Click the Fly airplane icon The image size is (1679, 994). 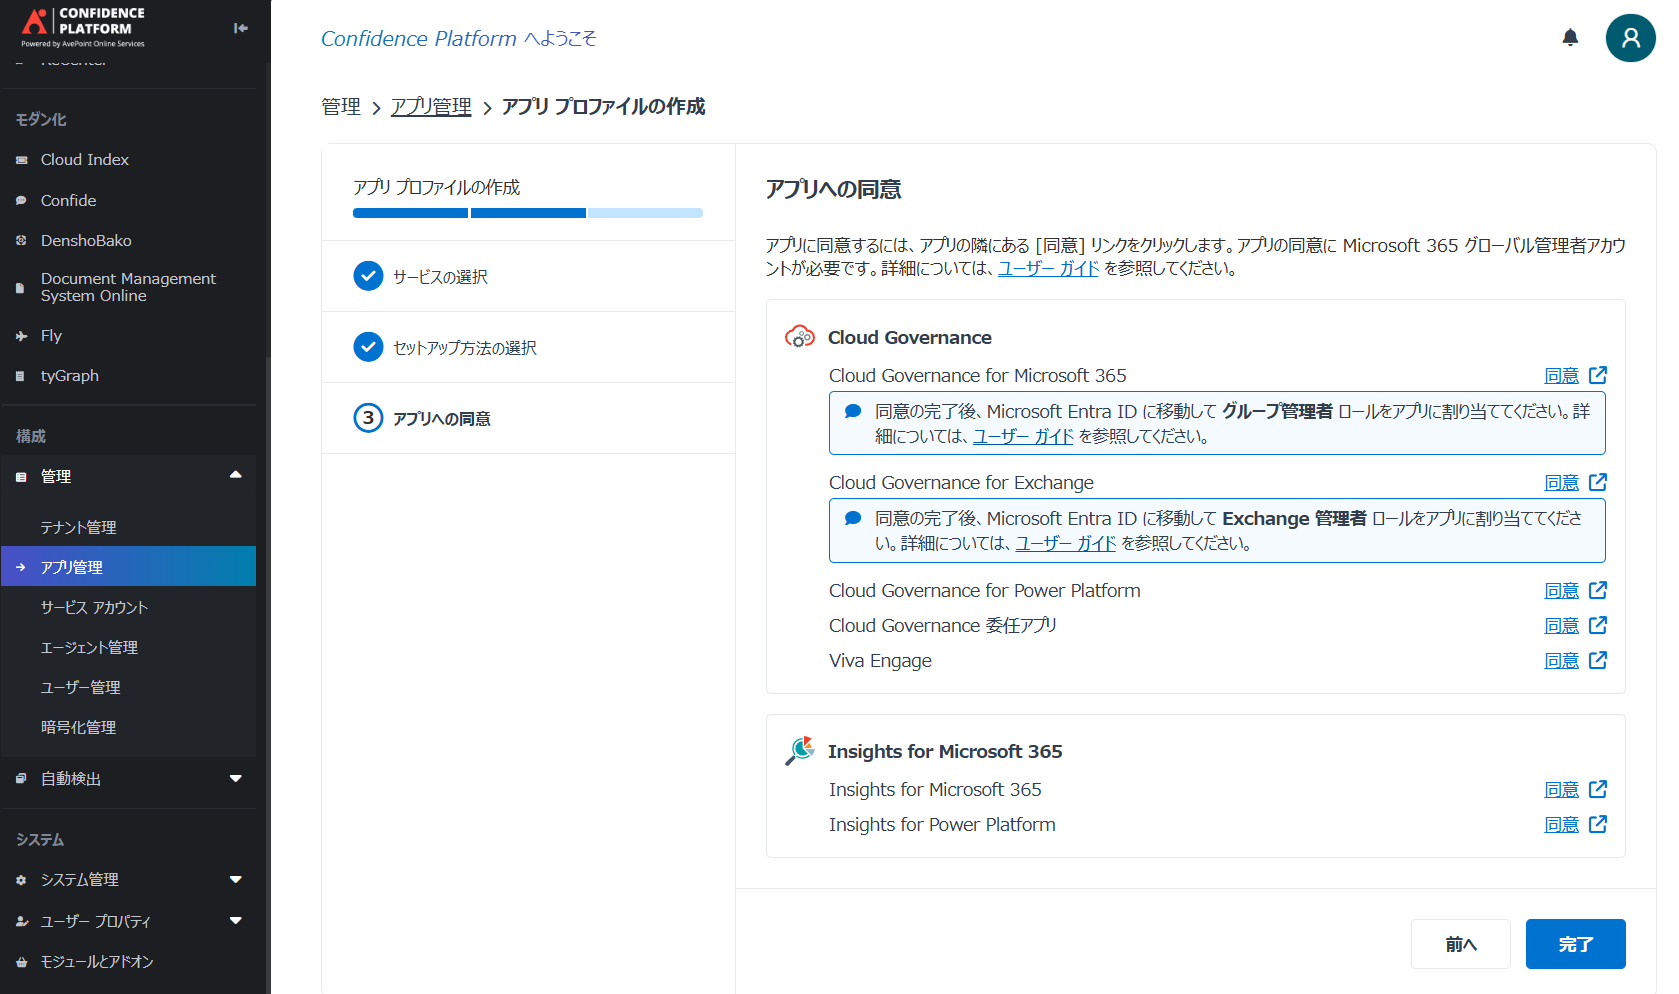pyautogui.click(x=22, y=336)
